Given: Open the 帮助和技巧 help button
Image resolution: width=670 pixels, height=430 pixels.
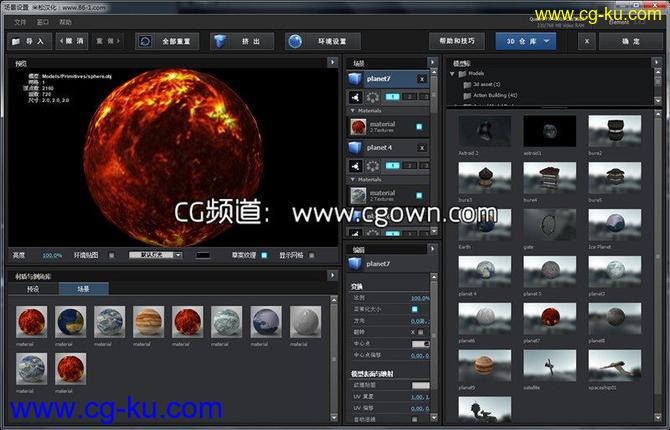Looking at the screenshot, I should 457,41.
